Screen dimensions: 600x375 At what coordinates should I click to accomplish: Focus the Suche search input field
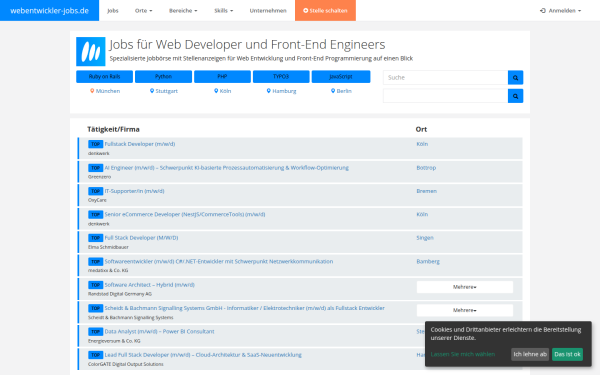pyautogui.click(x=445, y=78)
